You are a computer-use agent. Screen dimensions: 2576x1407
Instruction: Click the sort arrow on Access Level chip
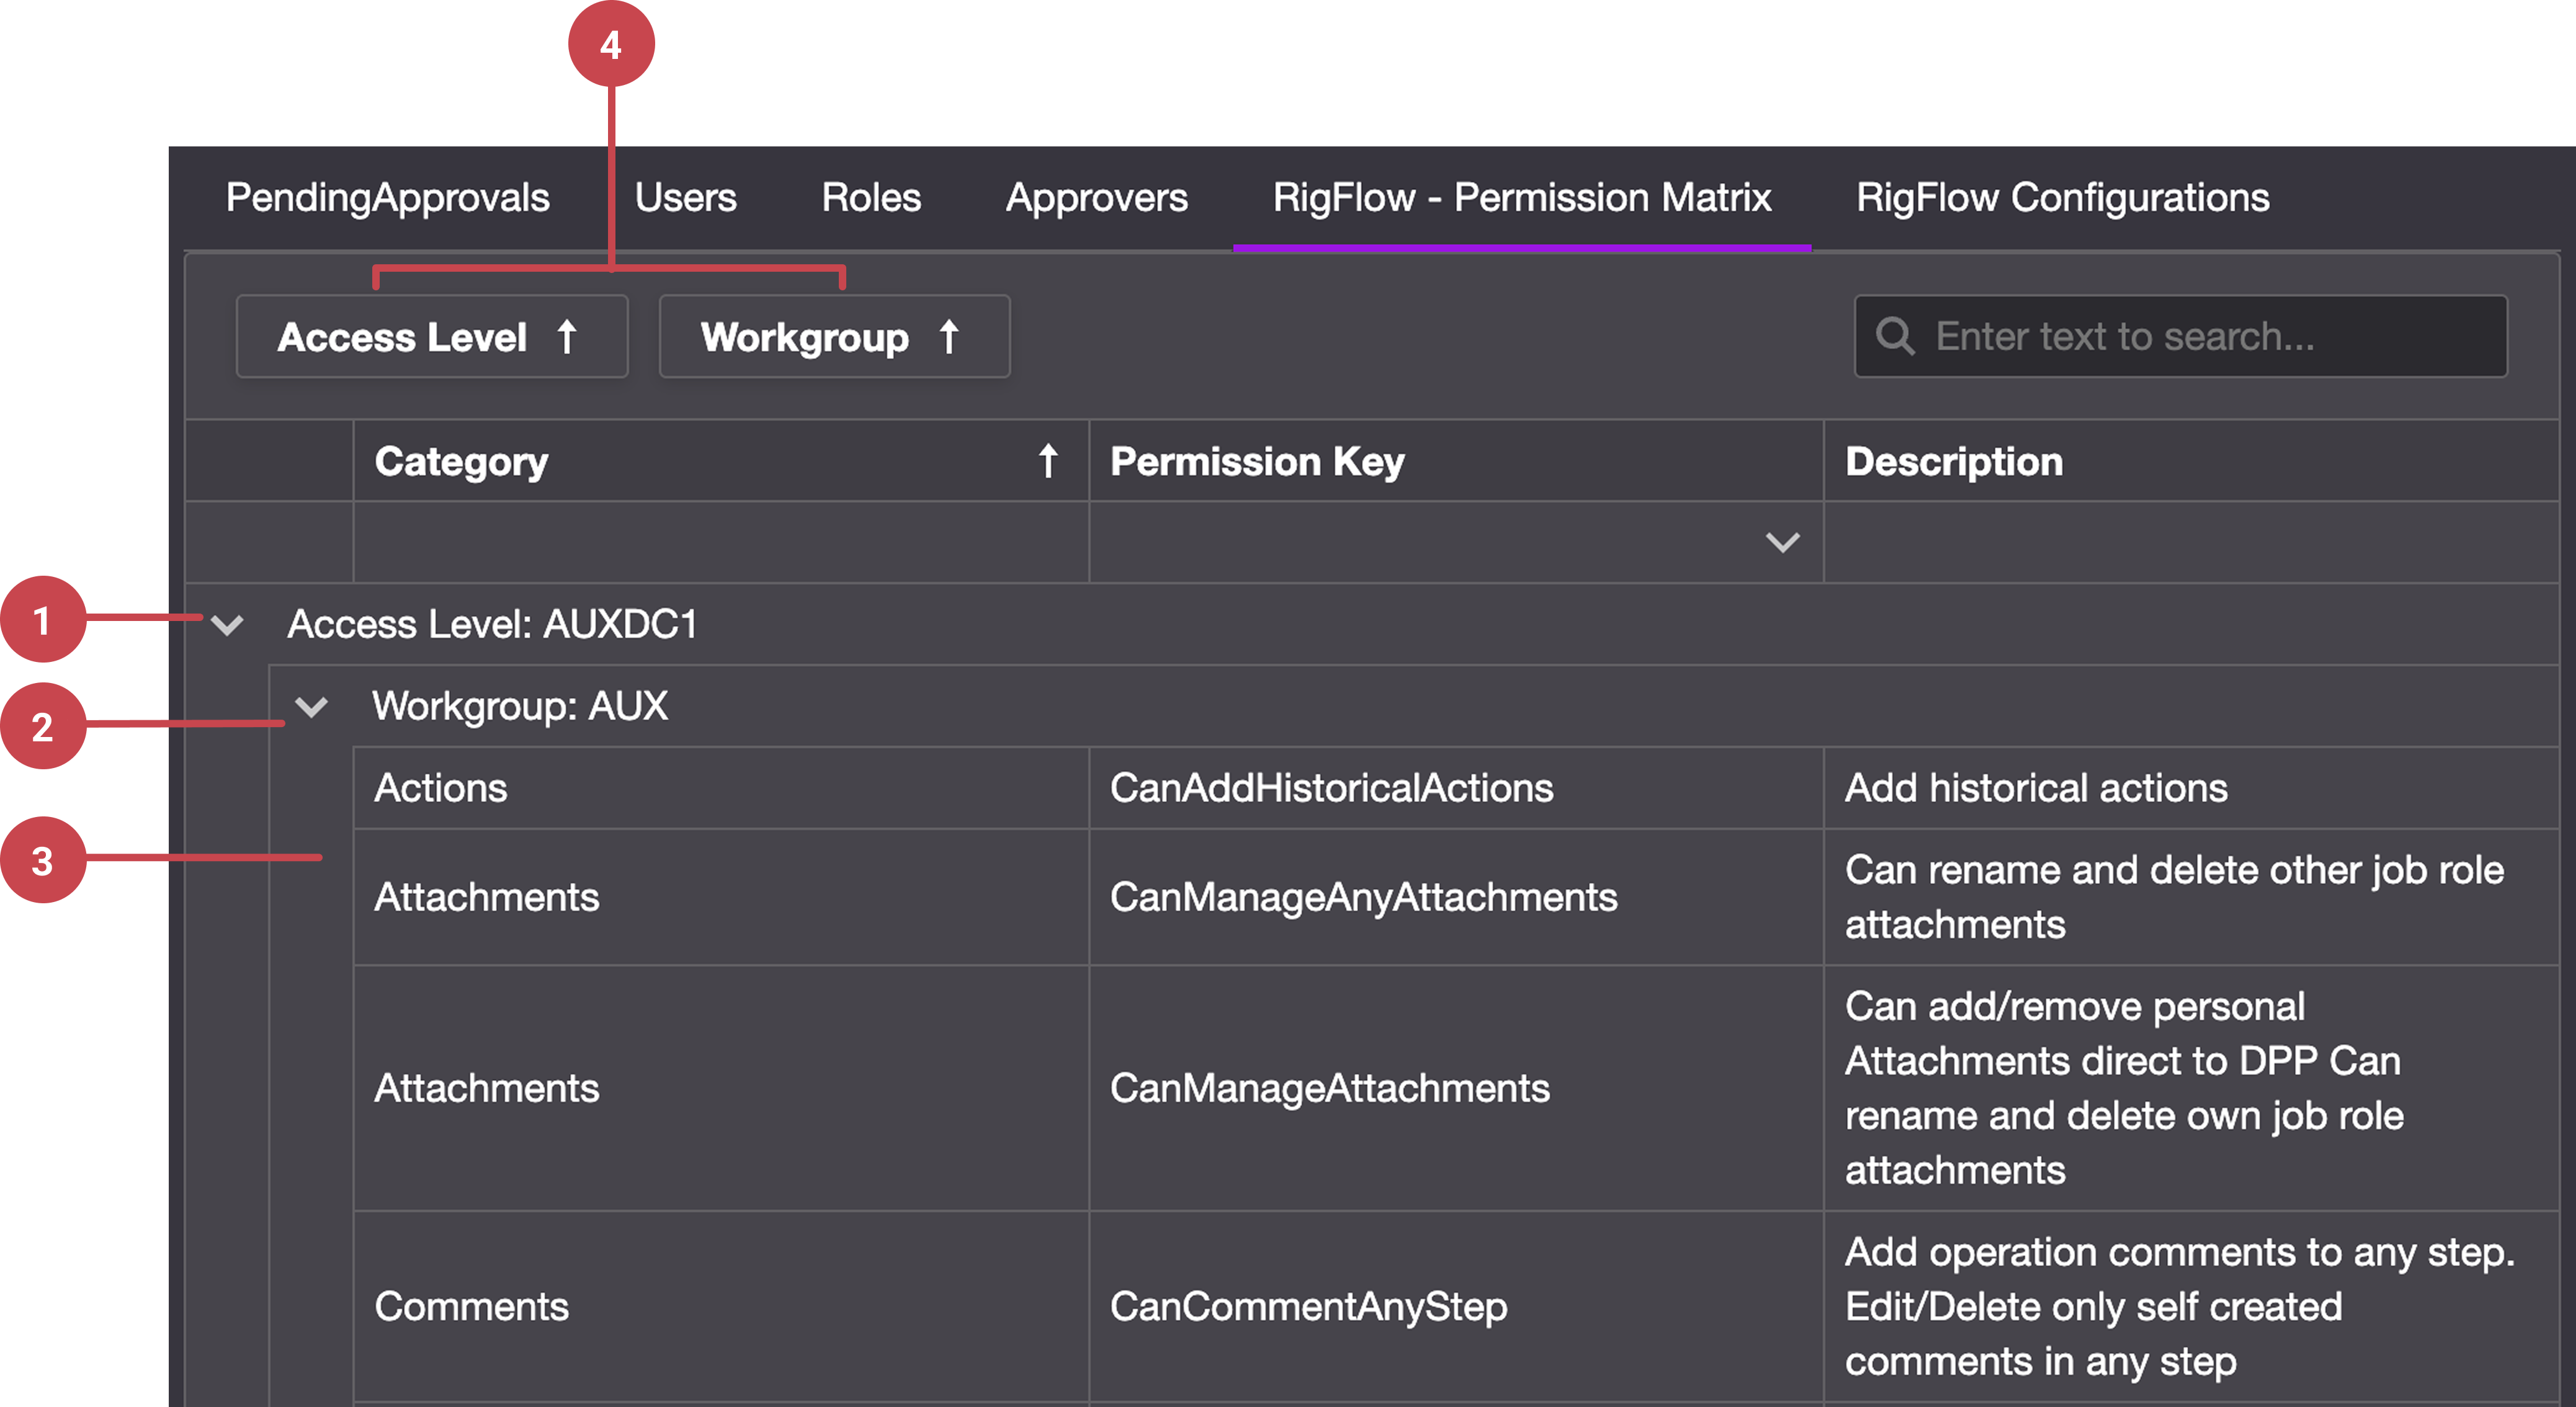point(567,337)
